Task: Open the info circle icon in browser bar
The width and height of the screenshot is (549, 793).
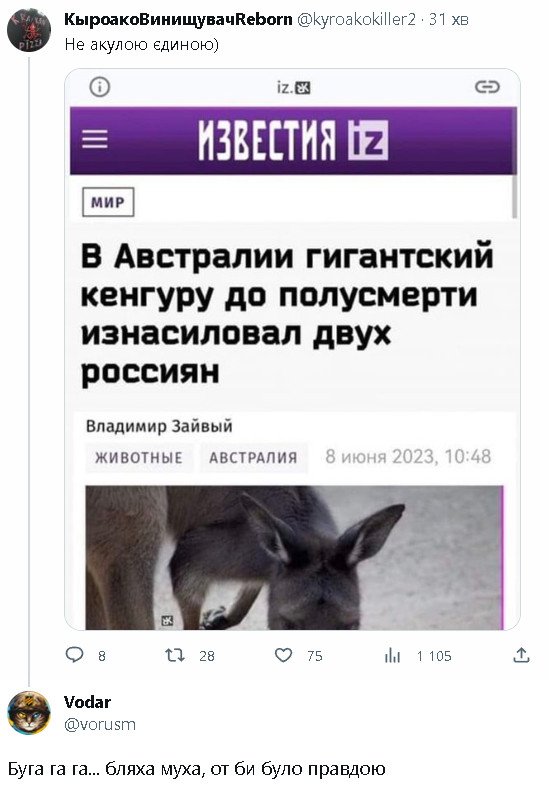Action: [100, 87]
